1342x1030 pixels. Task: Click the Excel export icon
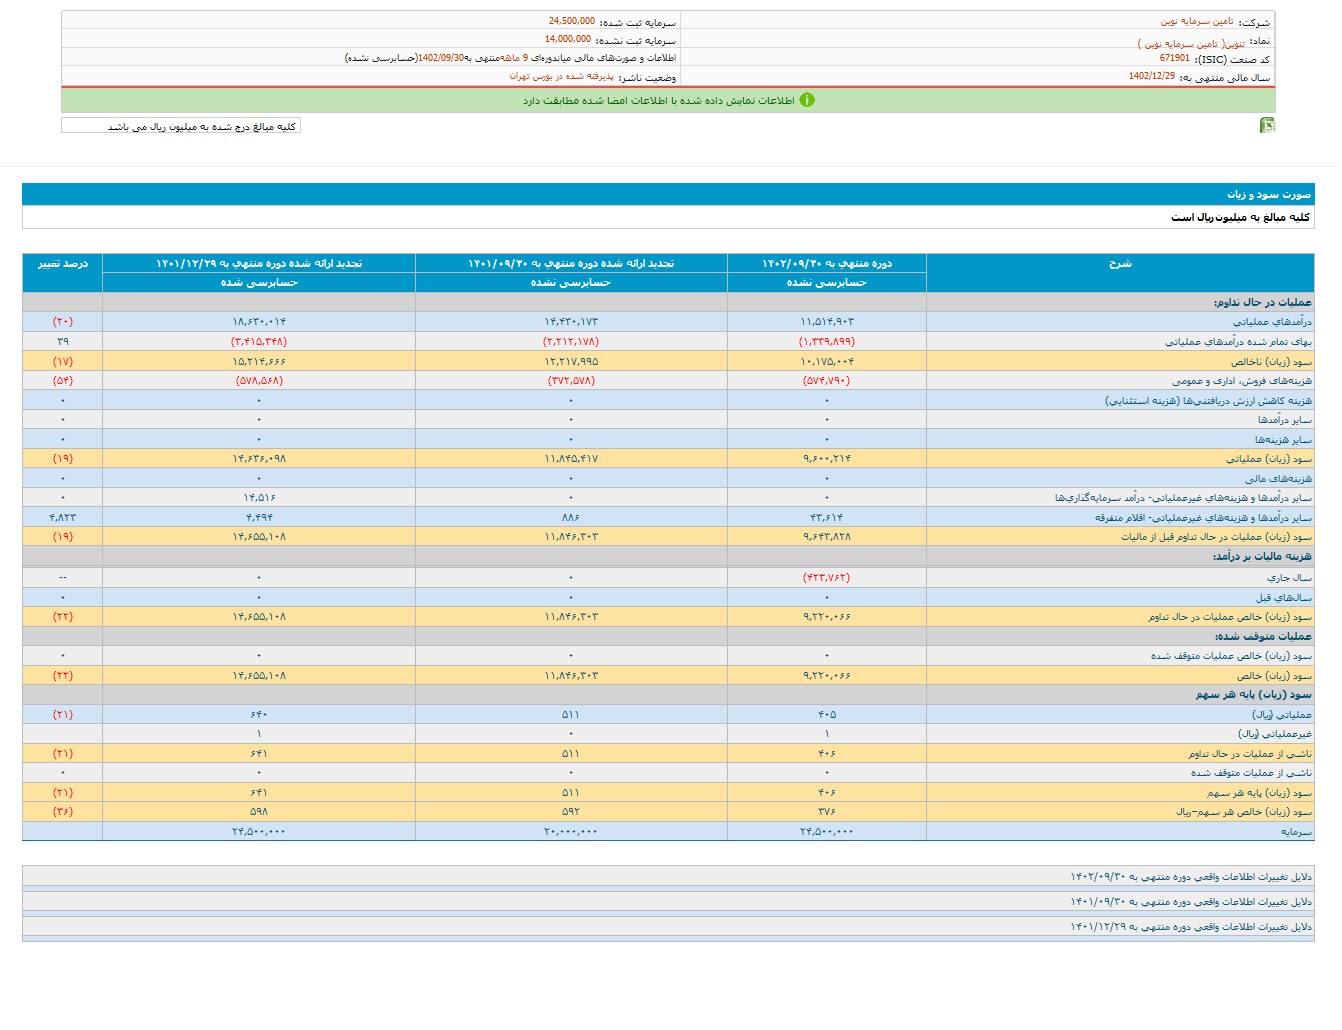coord(1267,125)
